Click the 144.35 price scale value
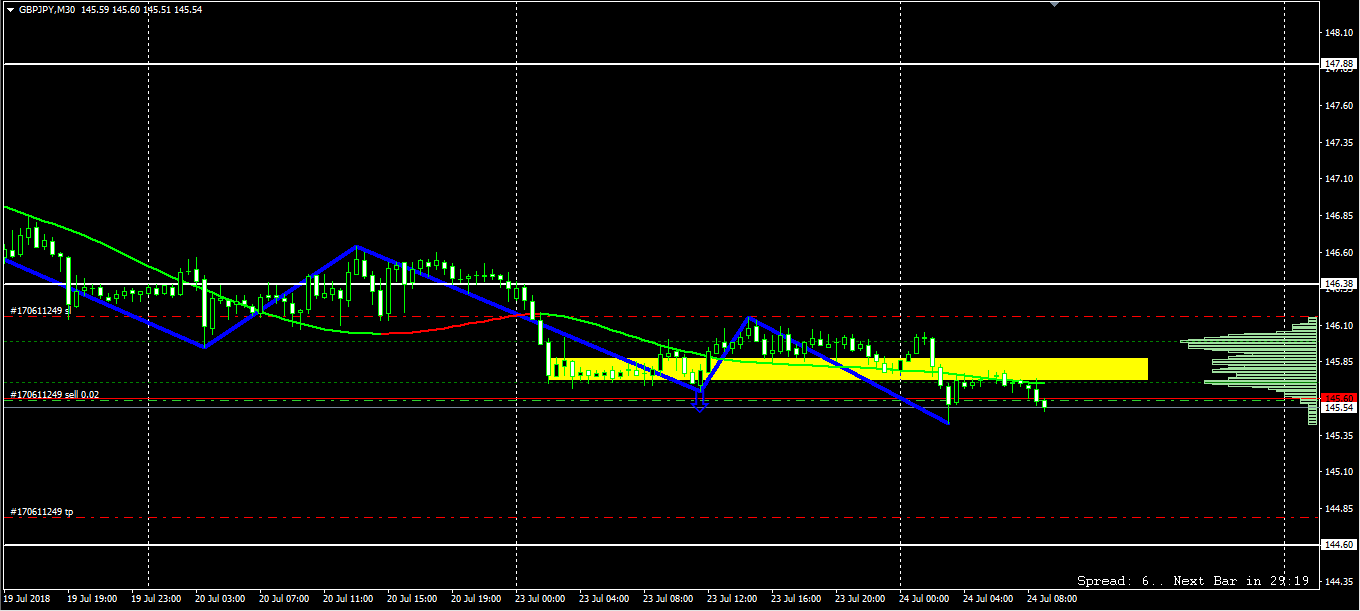 pyautogui.click(x=1339, y=581)
